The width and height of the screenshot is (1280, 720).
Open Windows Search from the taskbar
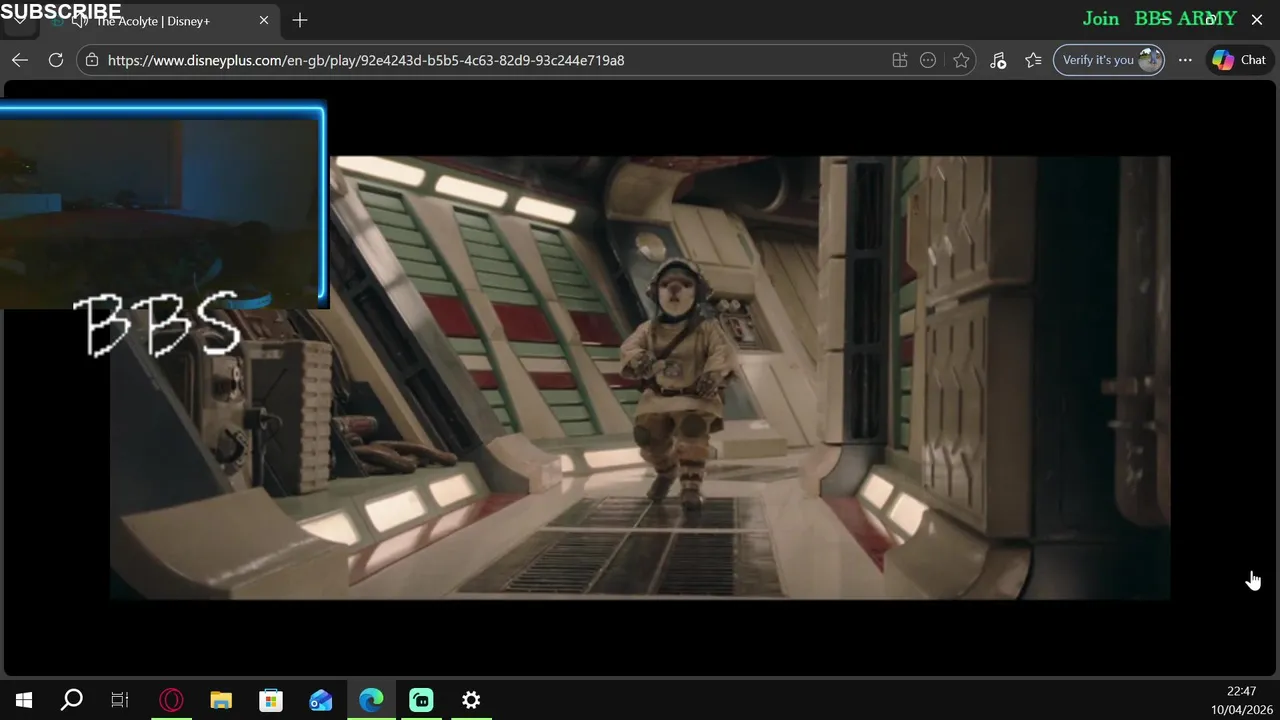tap(72, 700)
